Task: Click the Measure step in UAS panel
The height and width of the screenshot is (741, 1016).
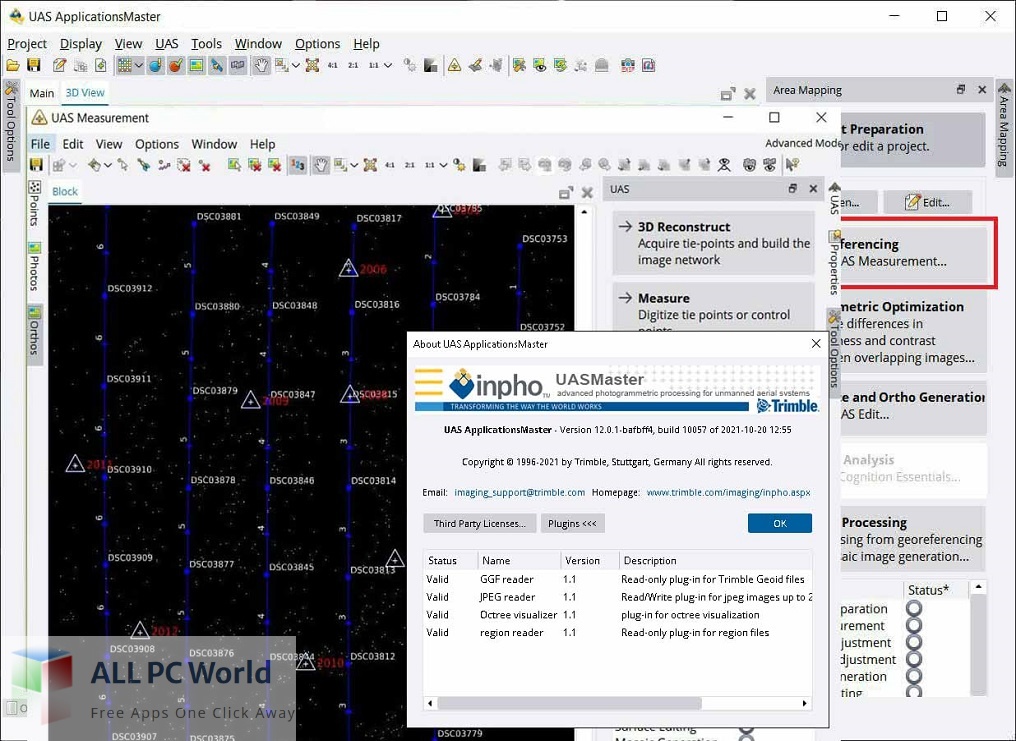Action: pos(713,307)
